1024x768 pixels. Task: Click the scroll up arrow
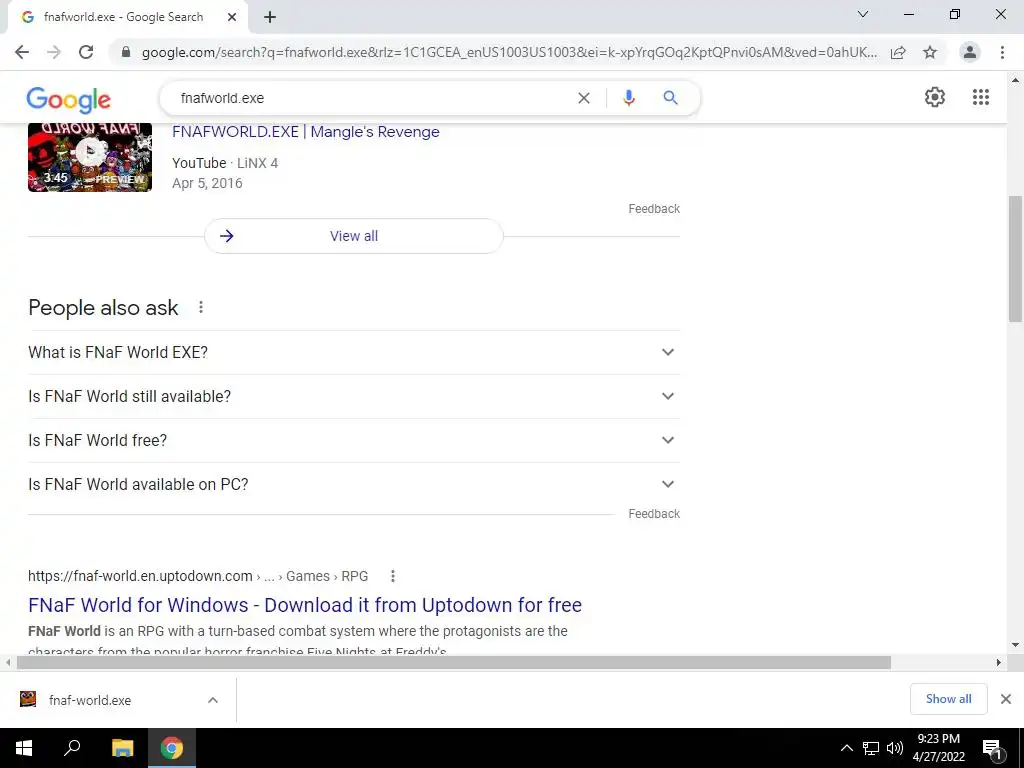click(1015, 80)
